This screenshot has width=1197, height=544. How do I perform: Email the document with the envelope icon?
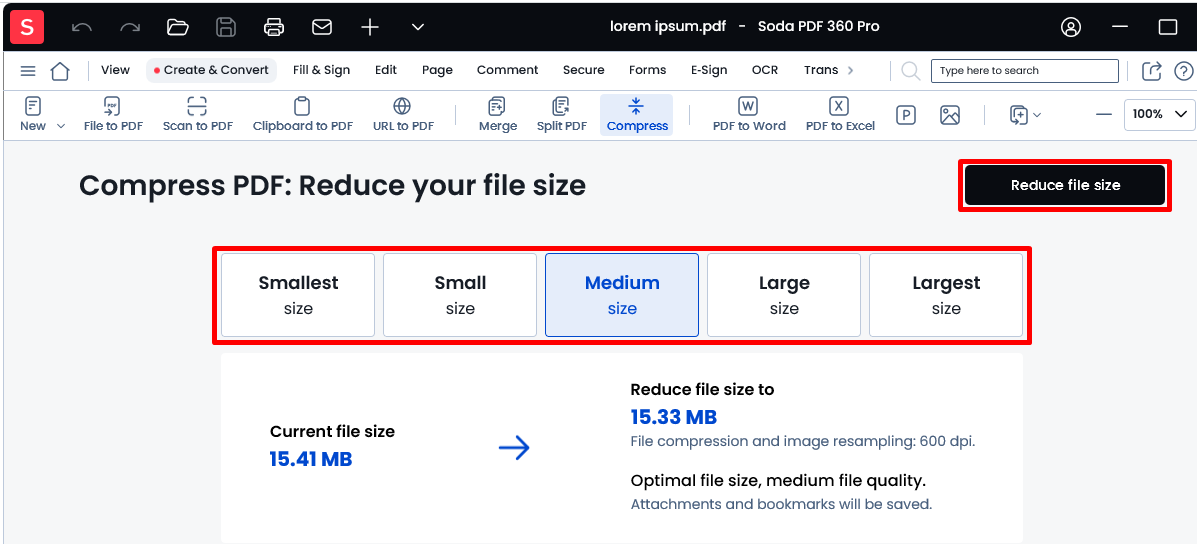pos(322,27)
